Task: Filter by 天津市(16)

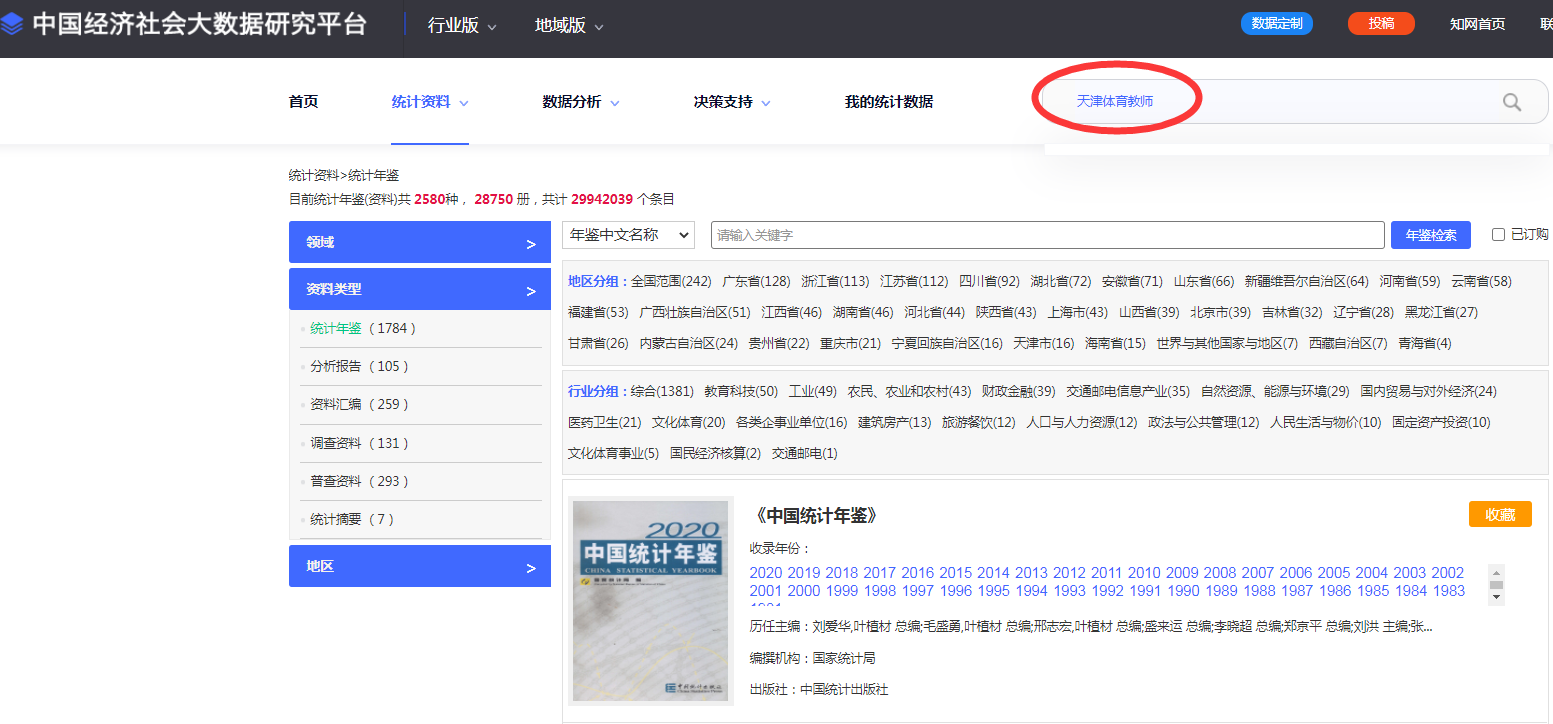Action: pos(1043,343)
